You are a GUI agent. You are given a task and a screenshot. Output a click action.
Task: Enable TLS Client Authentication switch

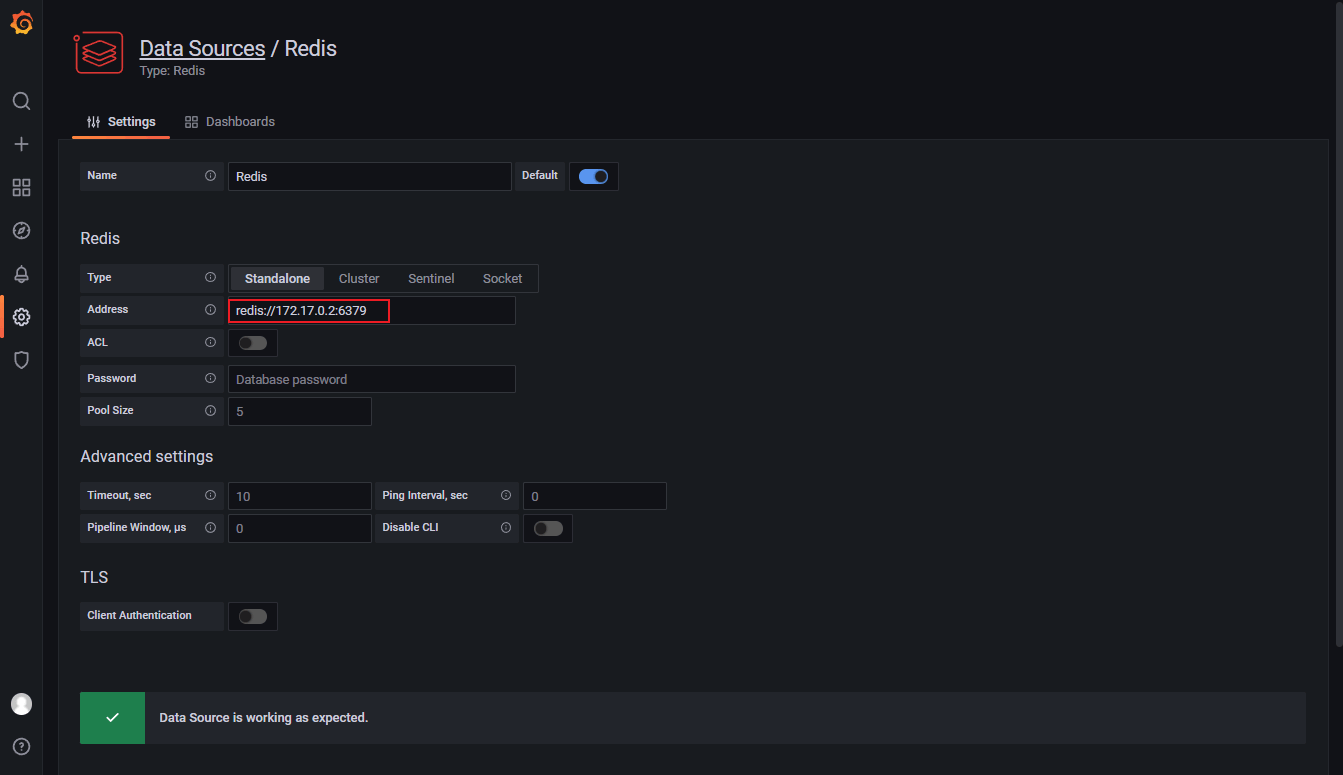tap(252, 616)
